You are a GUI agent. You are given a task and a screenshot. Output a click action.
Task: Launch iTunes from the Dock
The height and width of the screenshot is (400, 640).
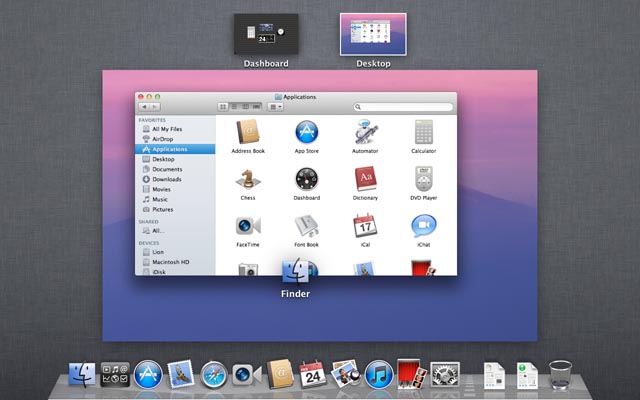(379, 374)
